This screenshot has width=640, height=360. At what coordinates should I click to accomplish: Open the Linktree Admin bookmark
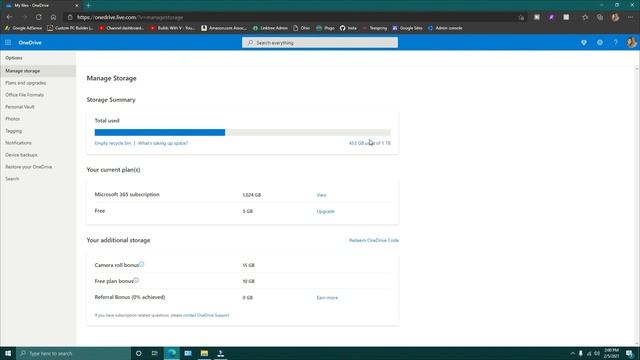270,28
